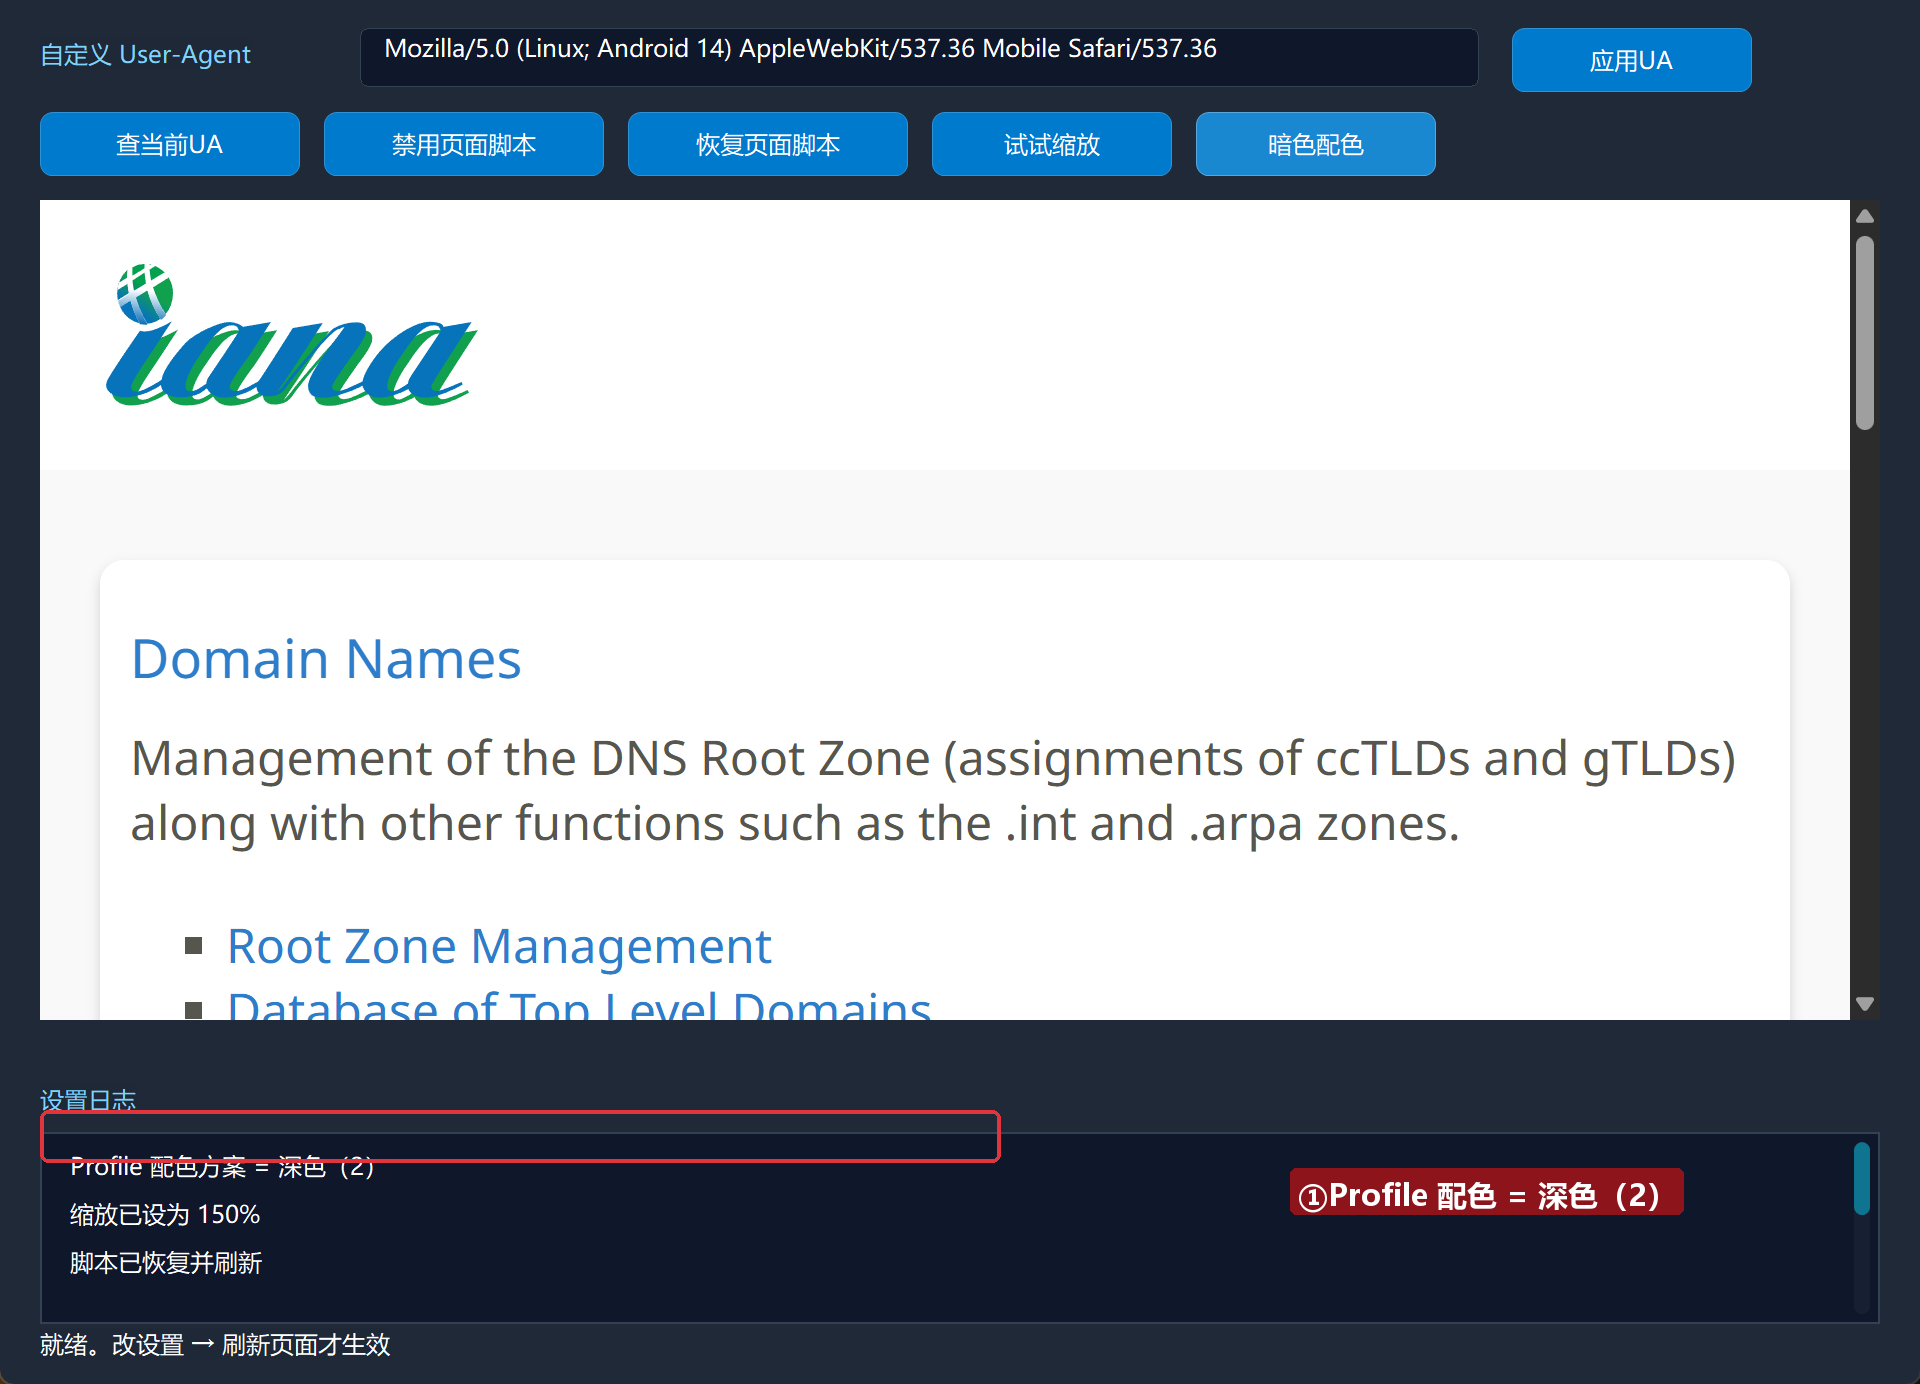This screenshot has height=1384, width=1920.
Task: Toggle the 暗色配色 dark scheme button
Action: click(x=1316, y=144)
